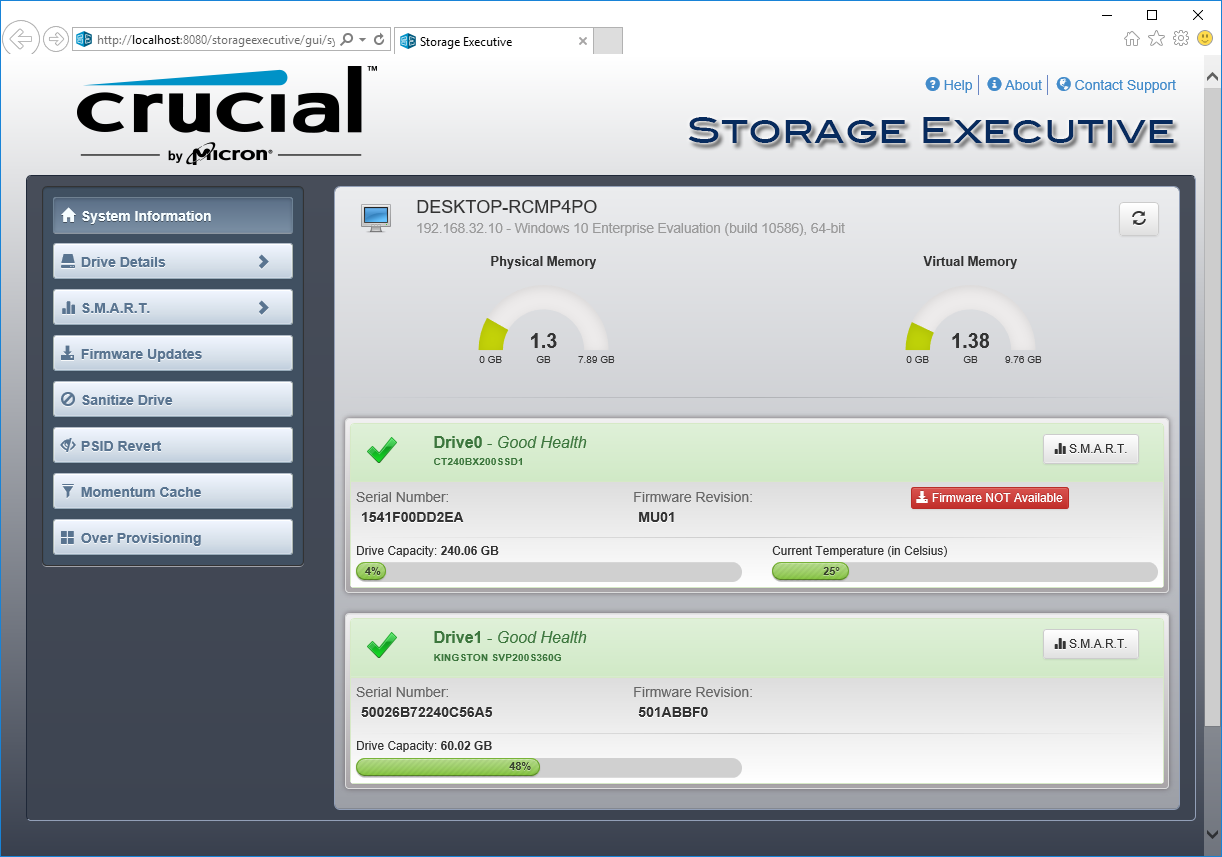Click the refresh system info icon

[x=1139, y=219]
